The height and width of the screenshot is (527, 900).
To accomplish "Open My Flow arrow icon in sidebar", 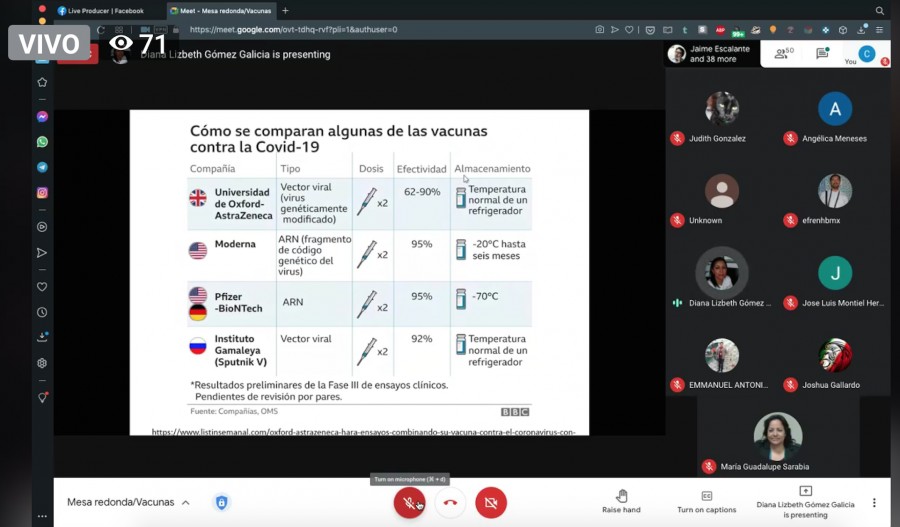I will (x=42, y=253).
